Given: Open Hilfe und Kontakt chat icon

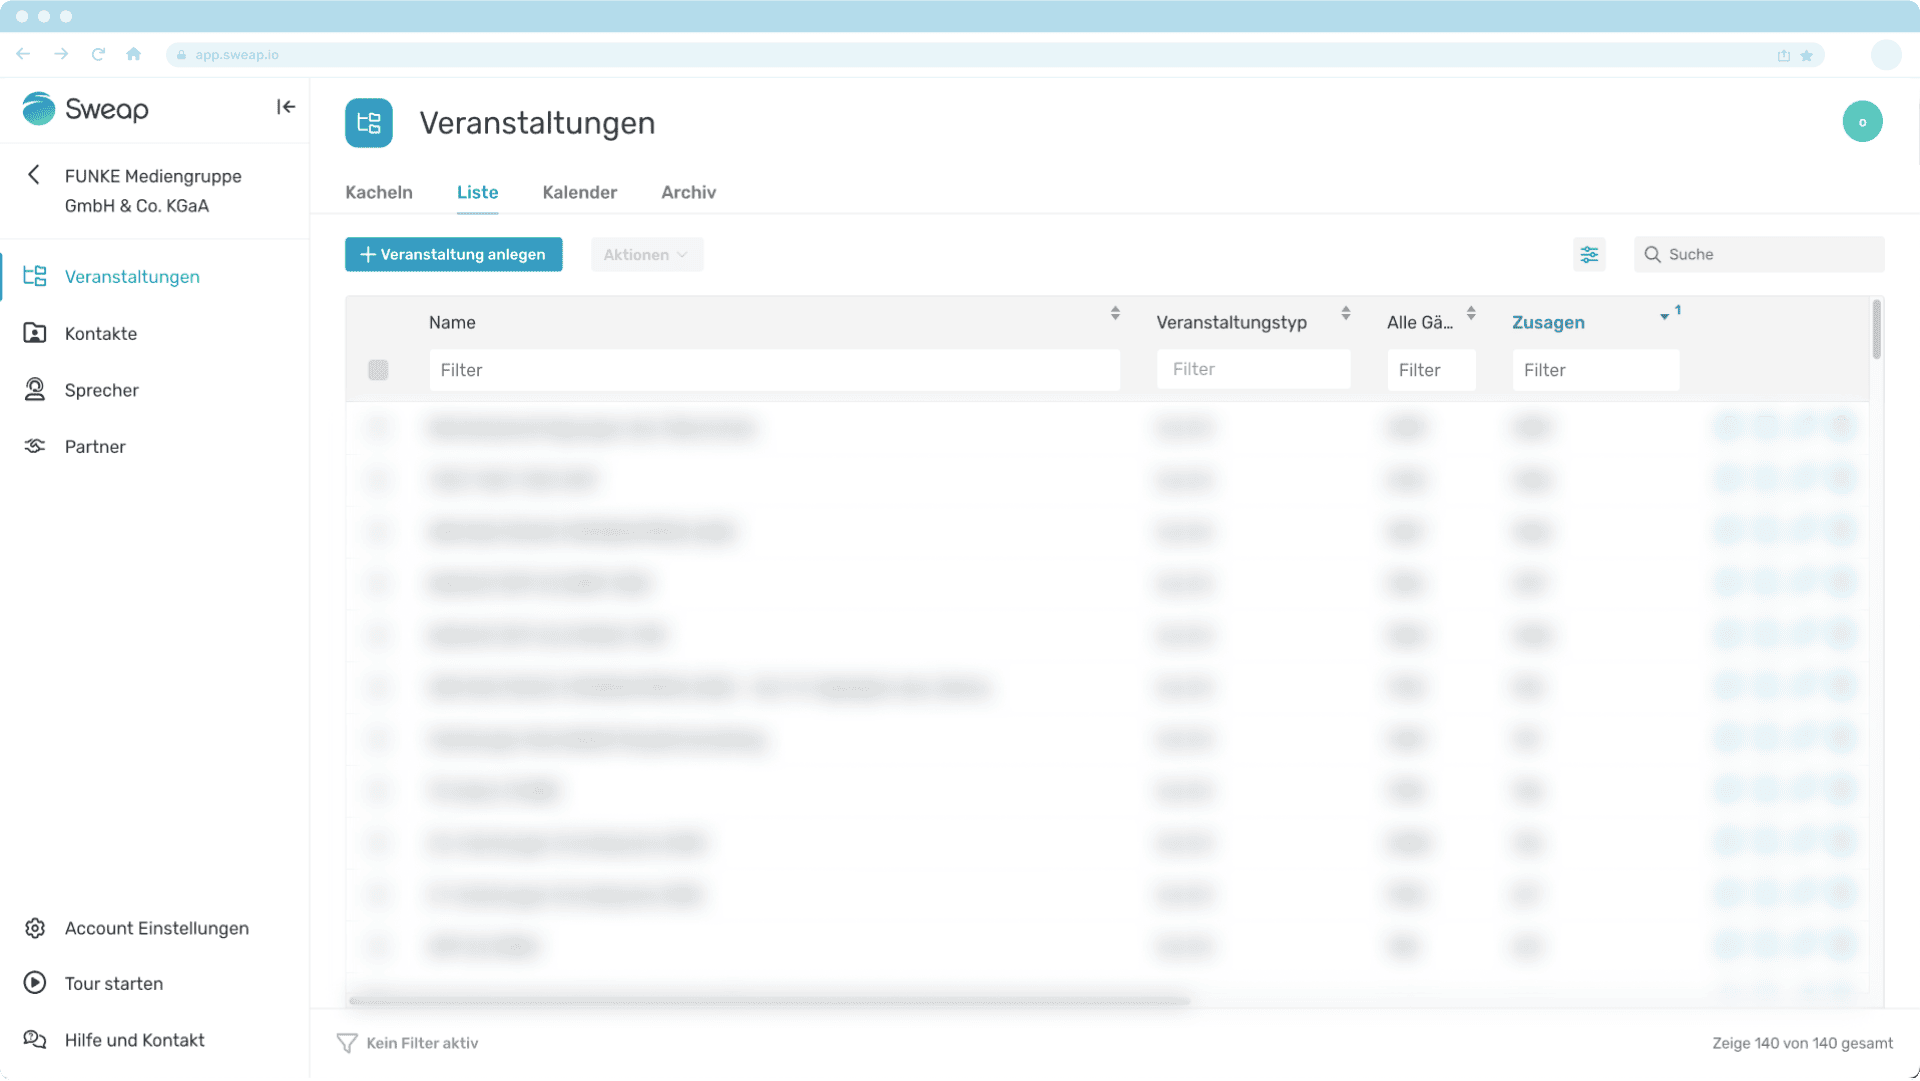Looking at the screenshot, I should (x=35, y=1040).
